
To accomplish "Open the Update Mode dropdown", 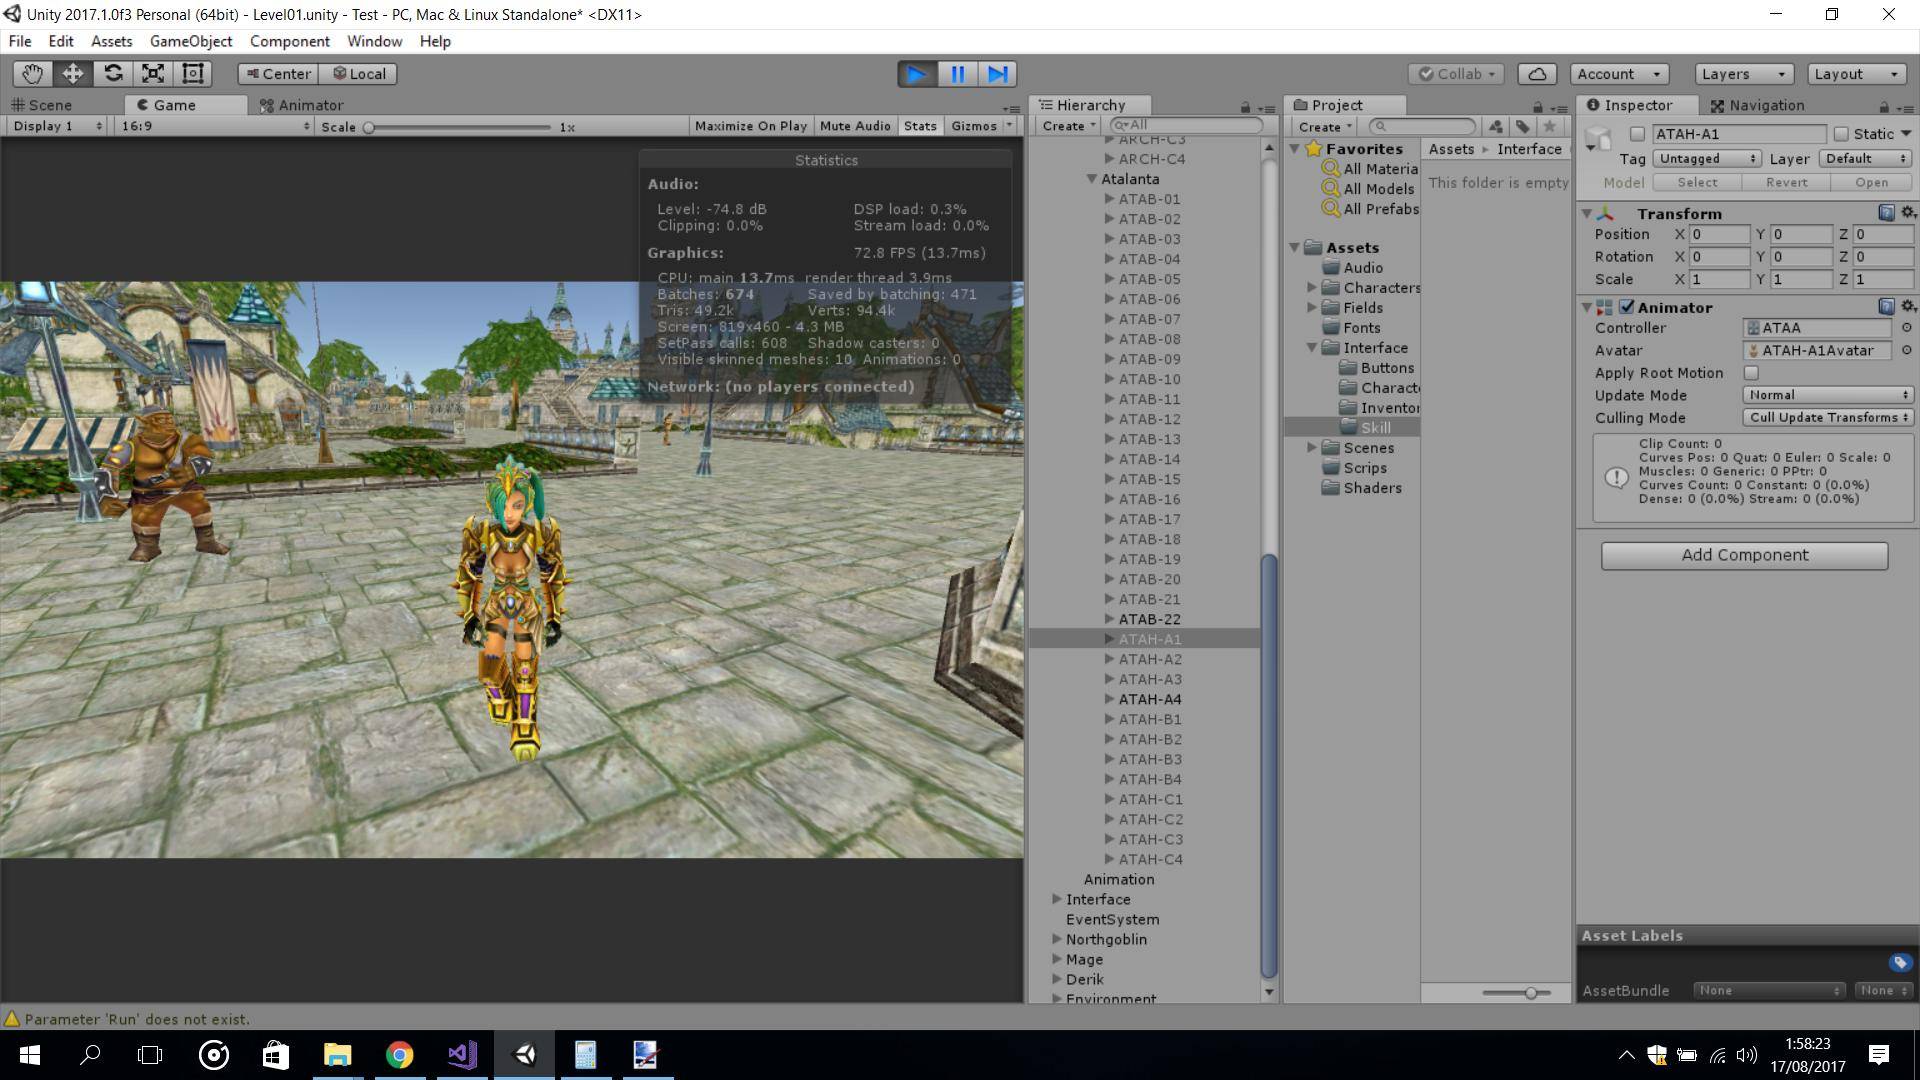I will pos(1828,395).
